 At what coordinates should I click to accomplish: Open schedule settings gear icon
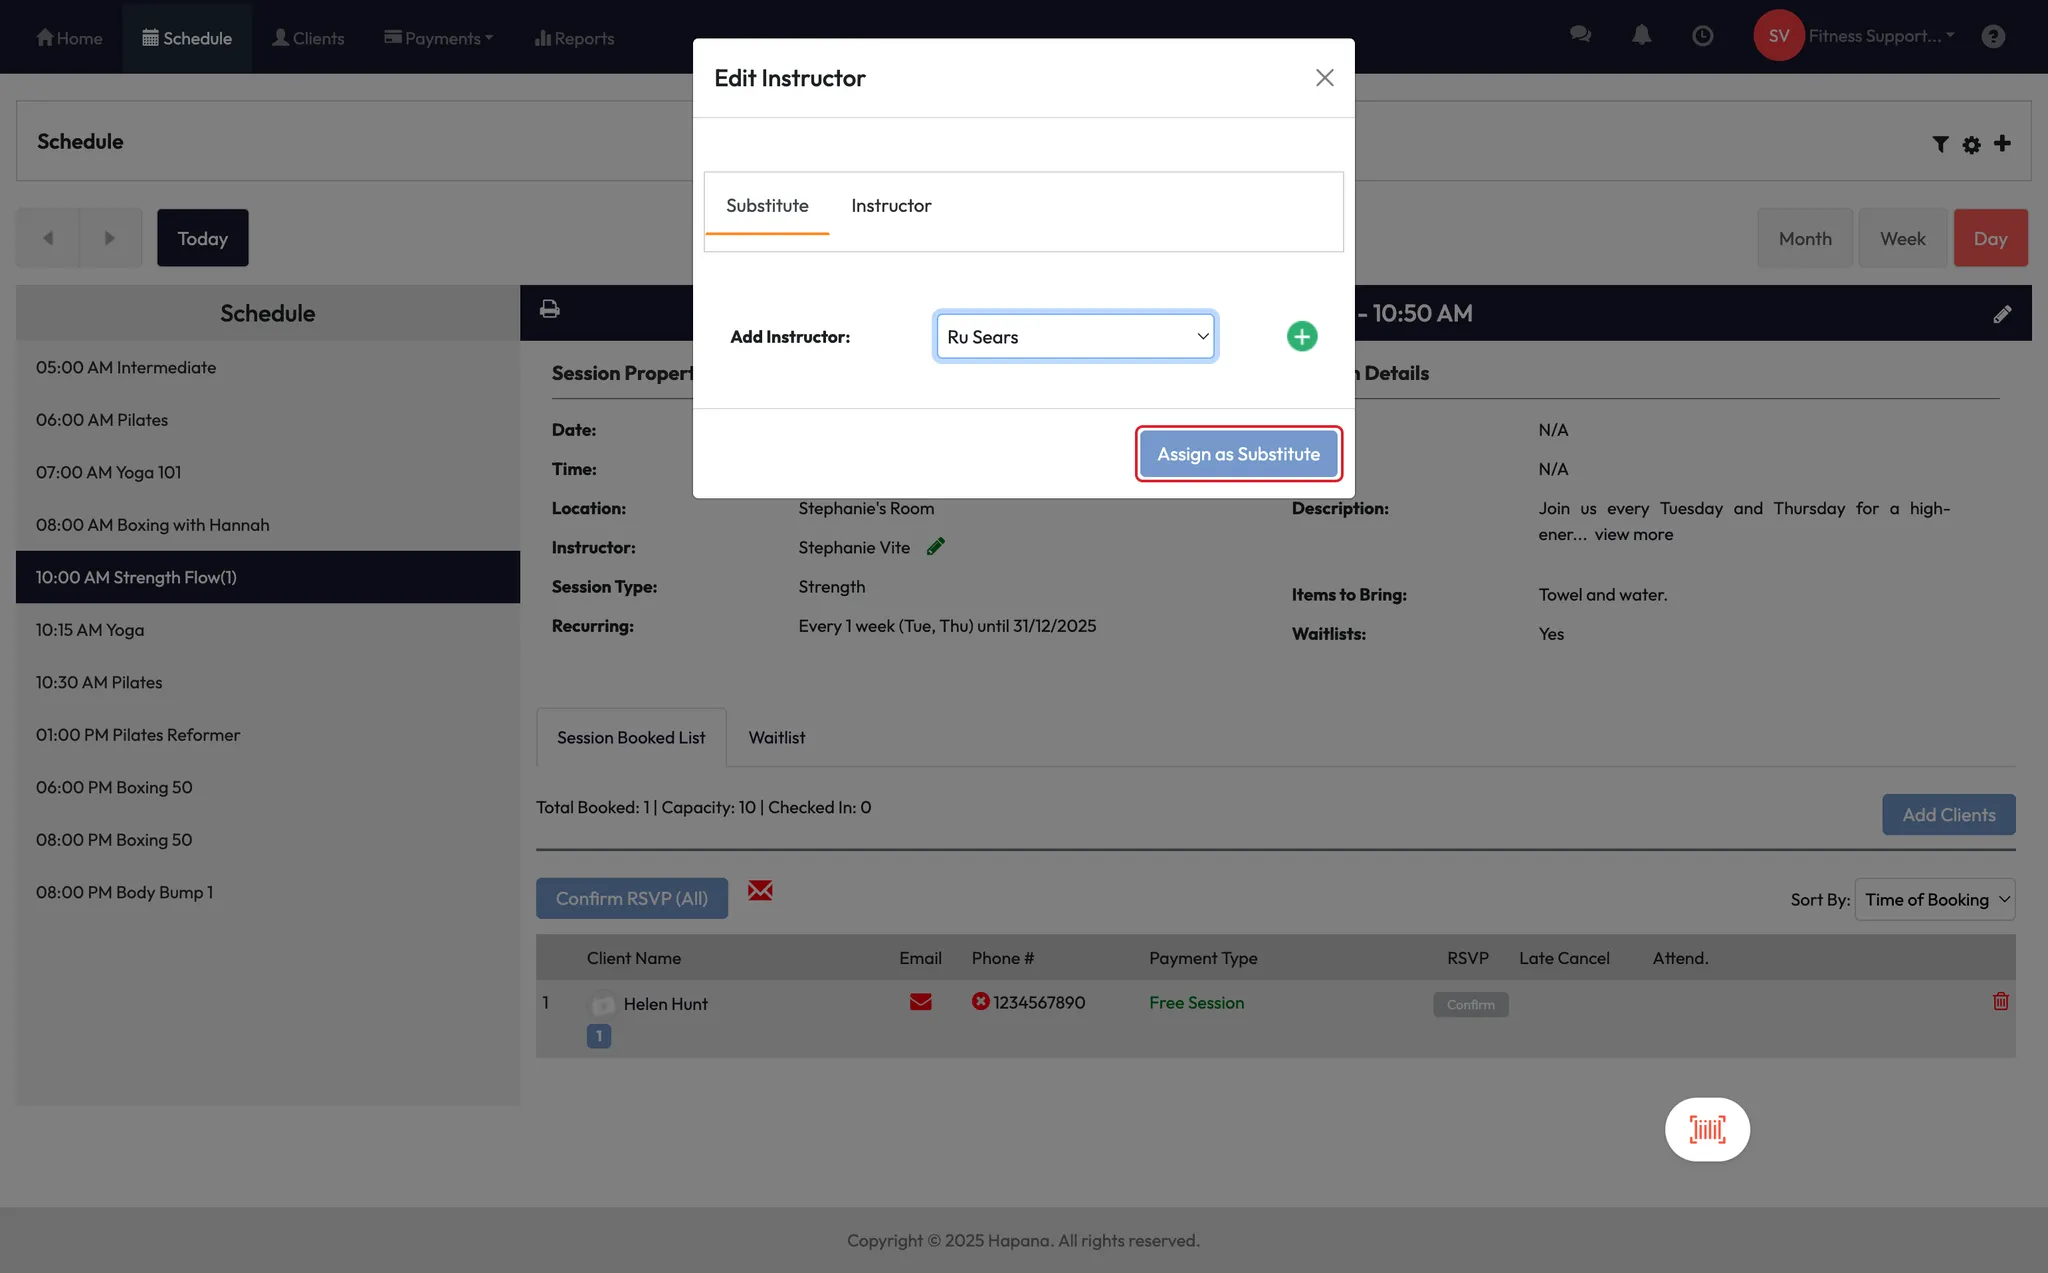1971,144
